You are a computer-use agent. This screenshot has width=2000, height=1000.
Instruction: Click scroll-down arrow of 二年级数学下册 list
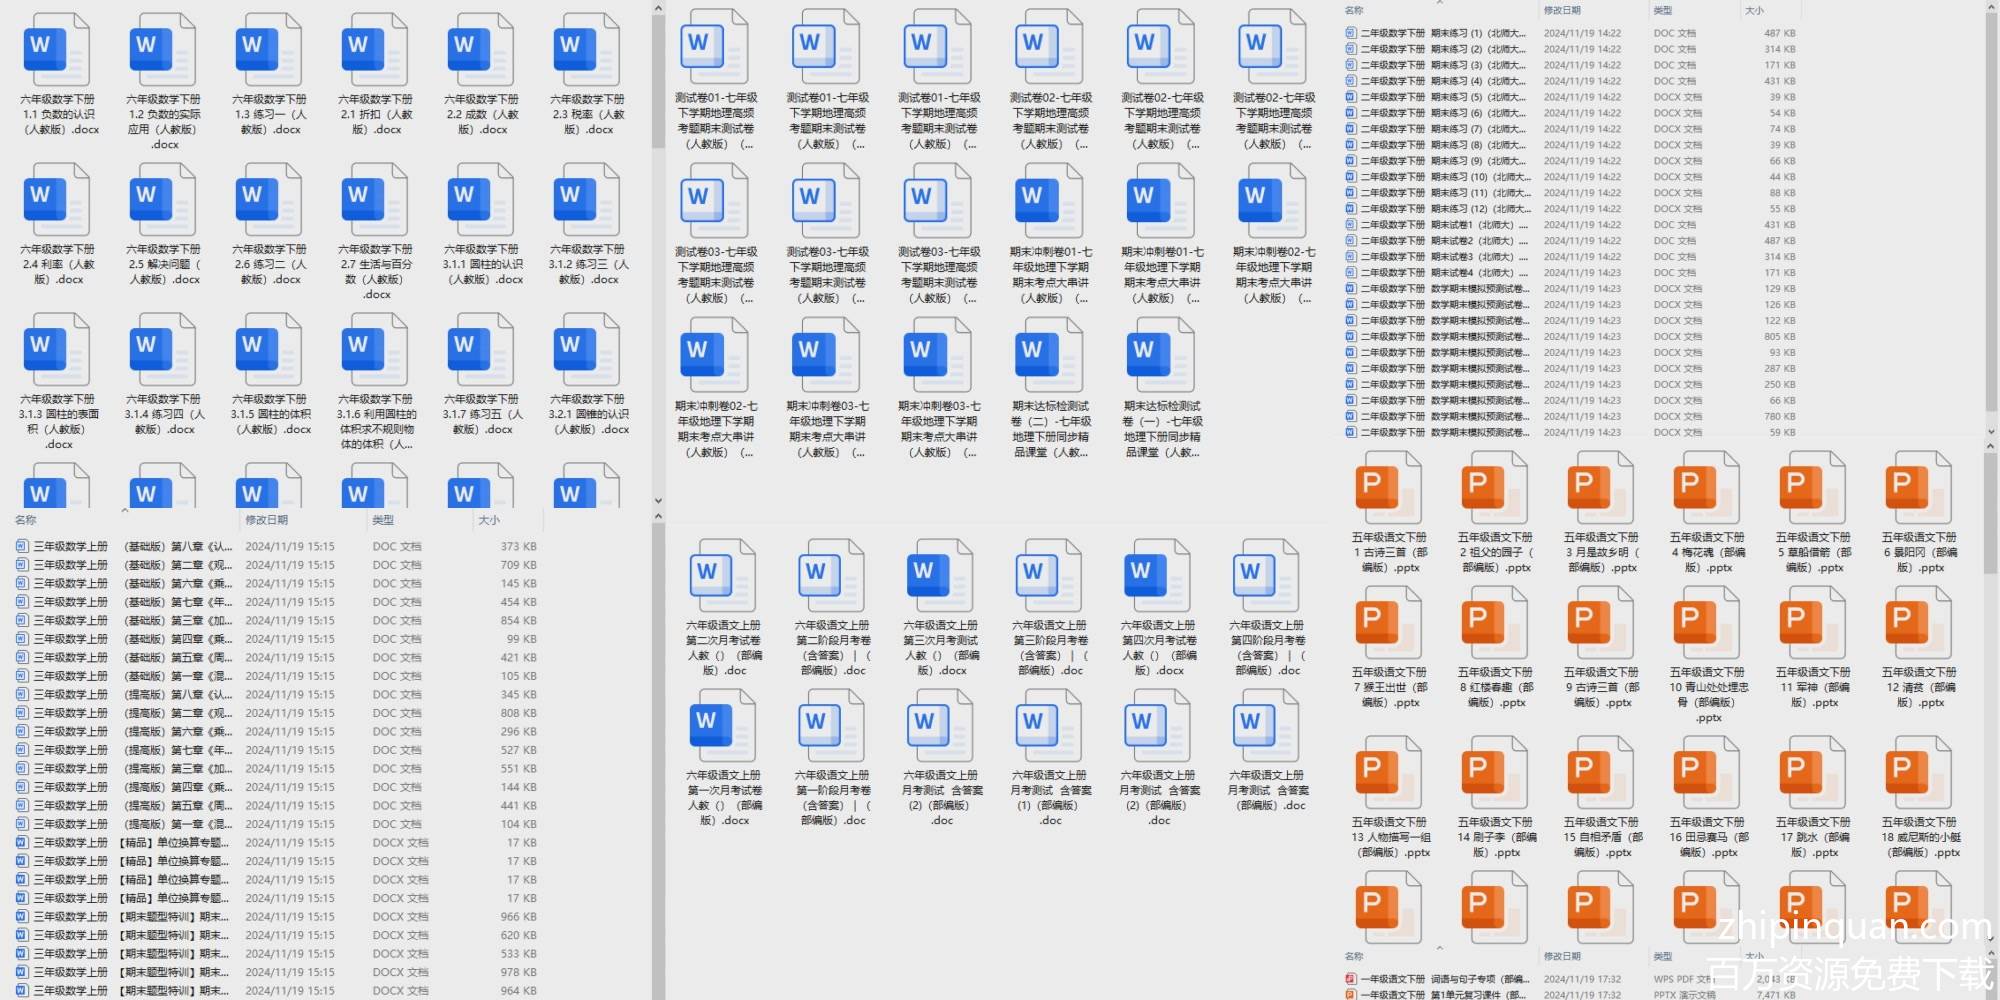point(1990,432)
